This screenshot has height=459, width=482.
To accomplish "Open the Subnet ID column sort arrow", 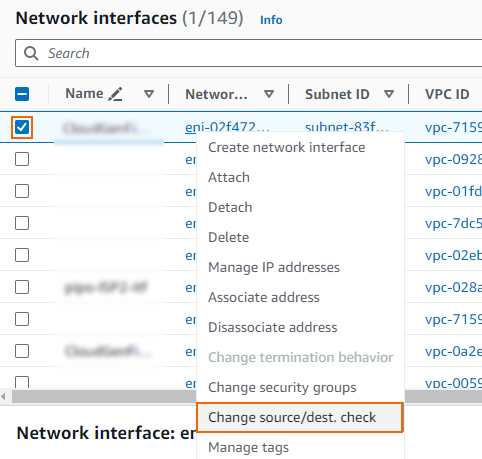I will (x=389, y=94).
